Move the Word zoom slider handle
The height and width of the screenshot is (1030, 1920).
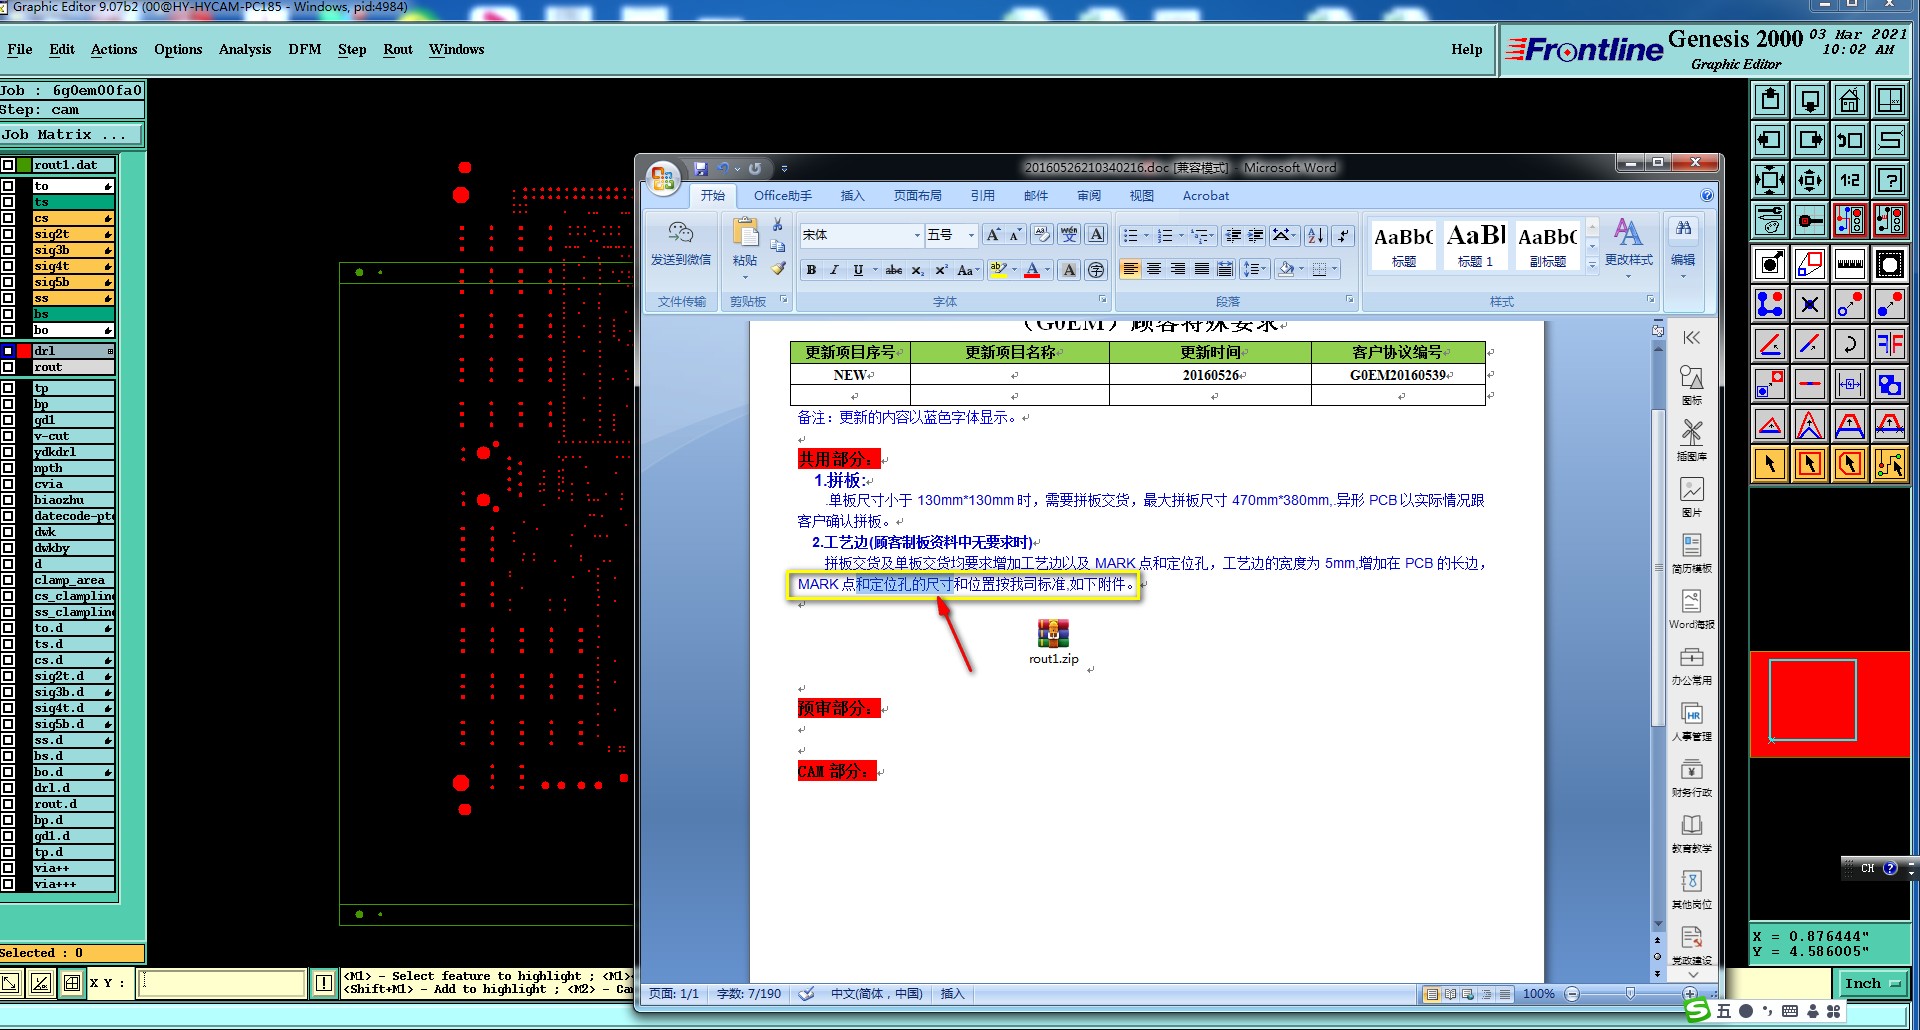pos(1630,993)
